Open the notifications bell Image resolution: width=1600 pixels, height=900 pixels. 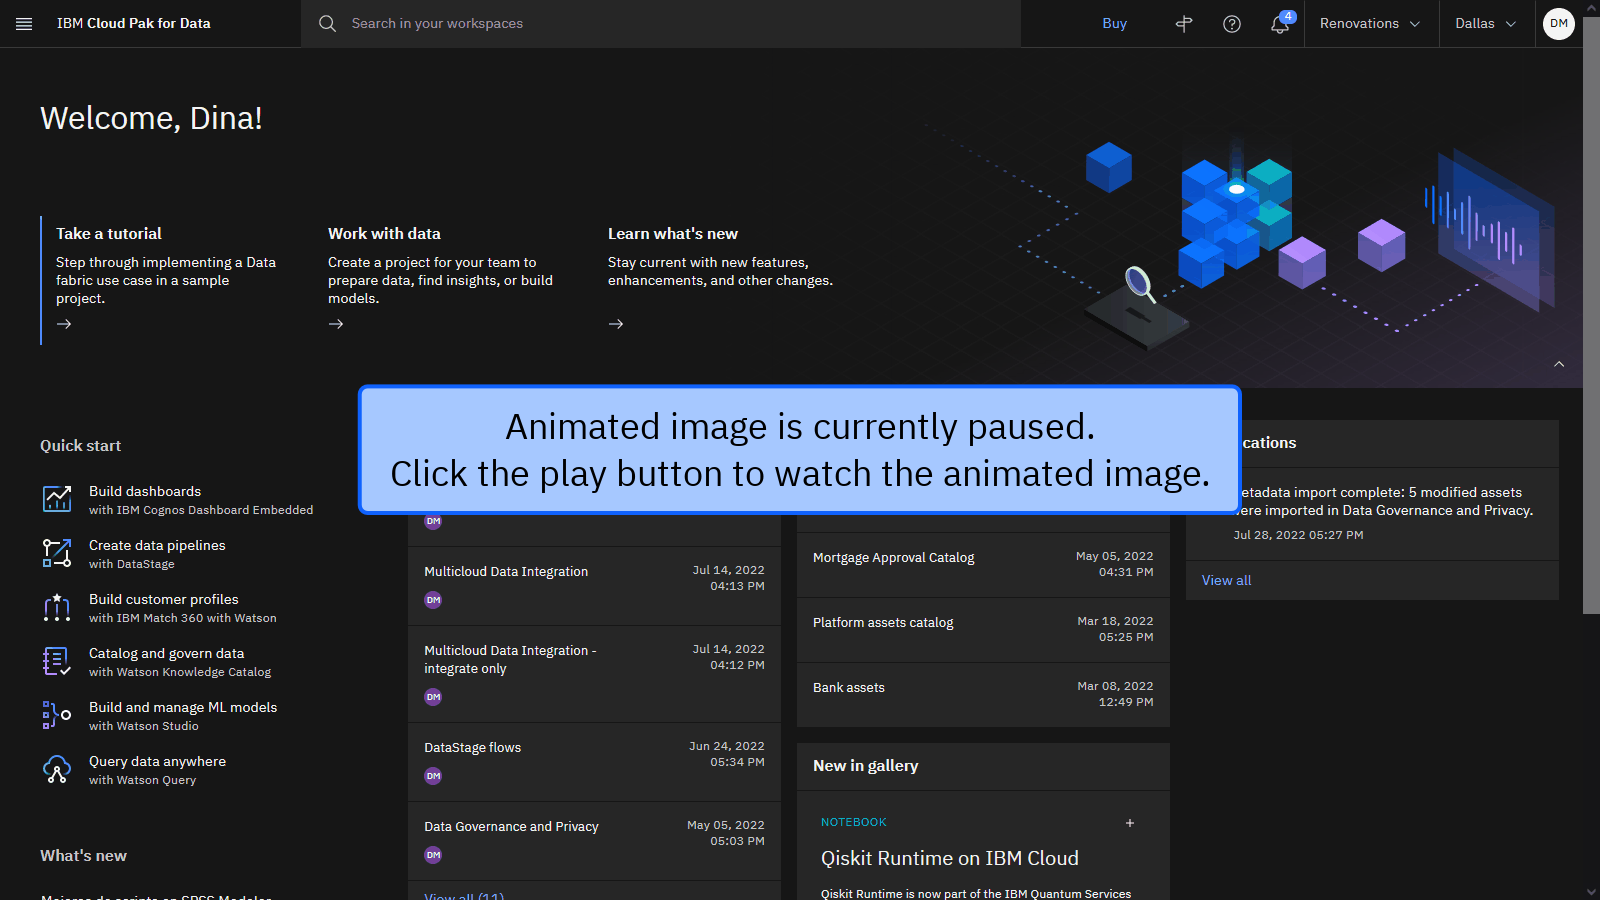(1280, 24)
